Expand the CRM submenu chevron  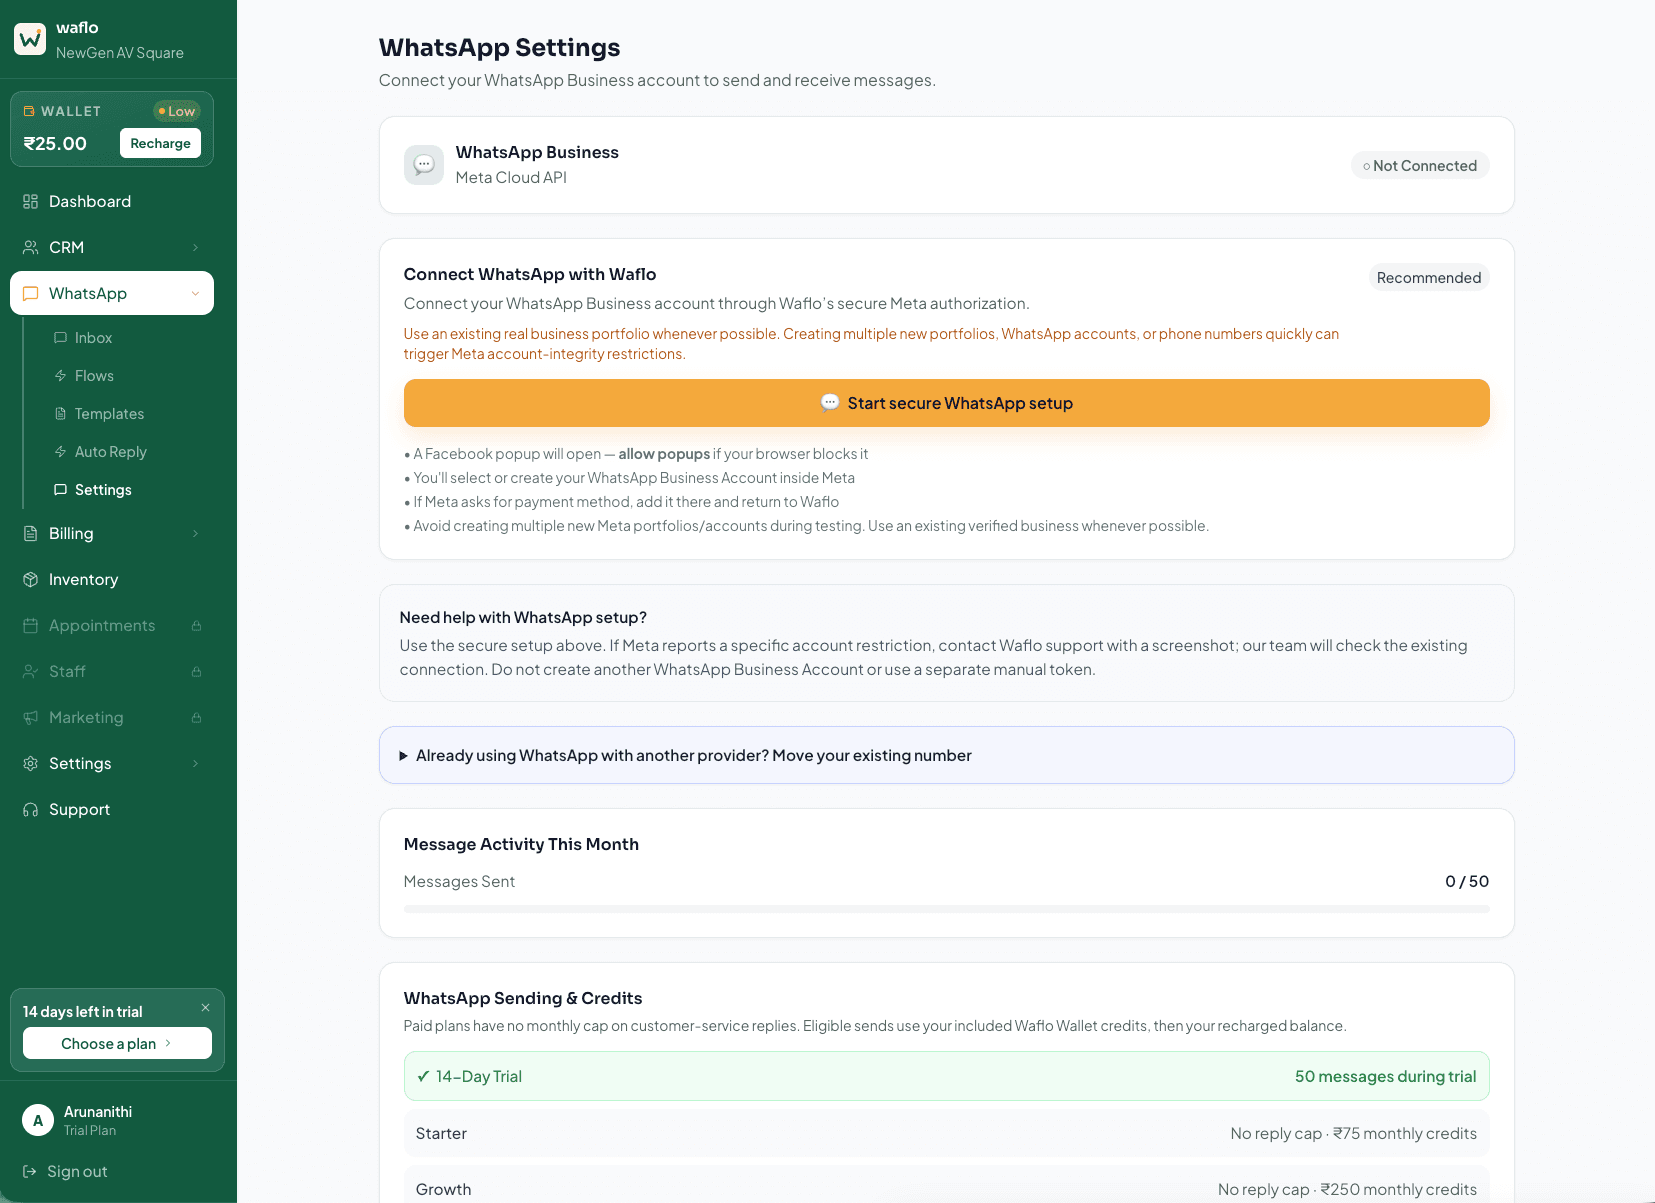click(195, 247)
